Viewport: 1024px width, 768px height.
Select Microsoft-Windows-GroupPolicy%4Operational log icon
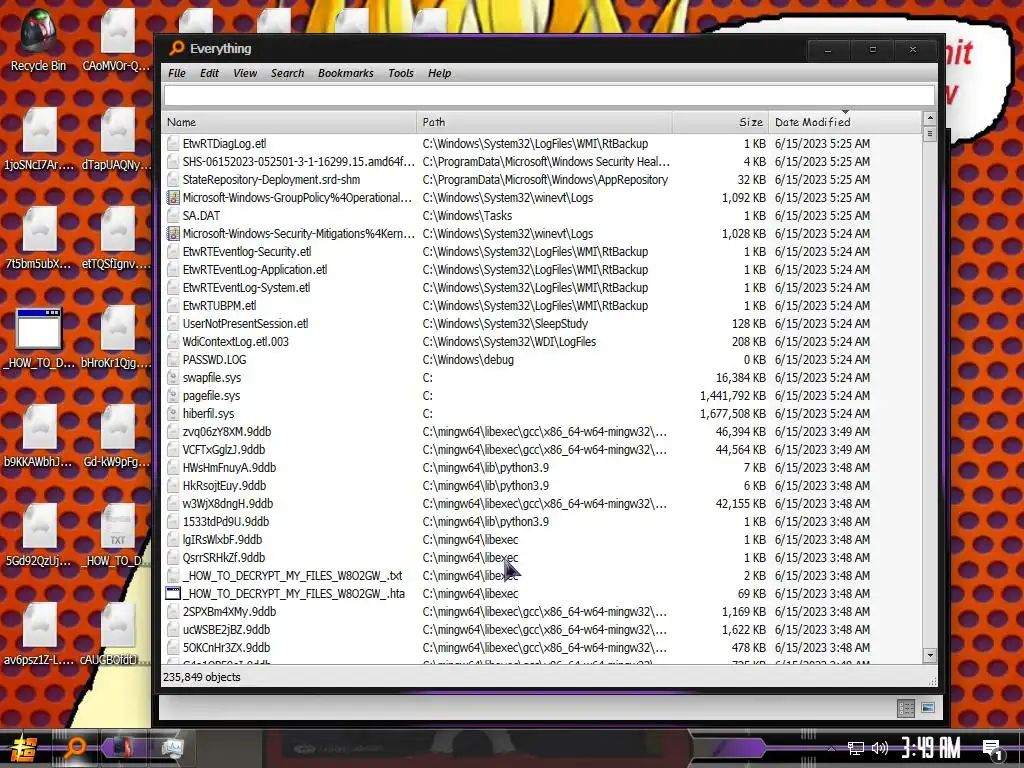click(173, 197)
